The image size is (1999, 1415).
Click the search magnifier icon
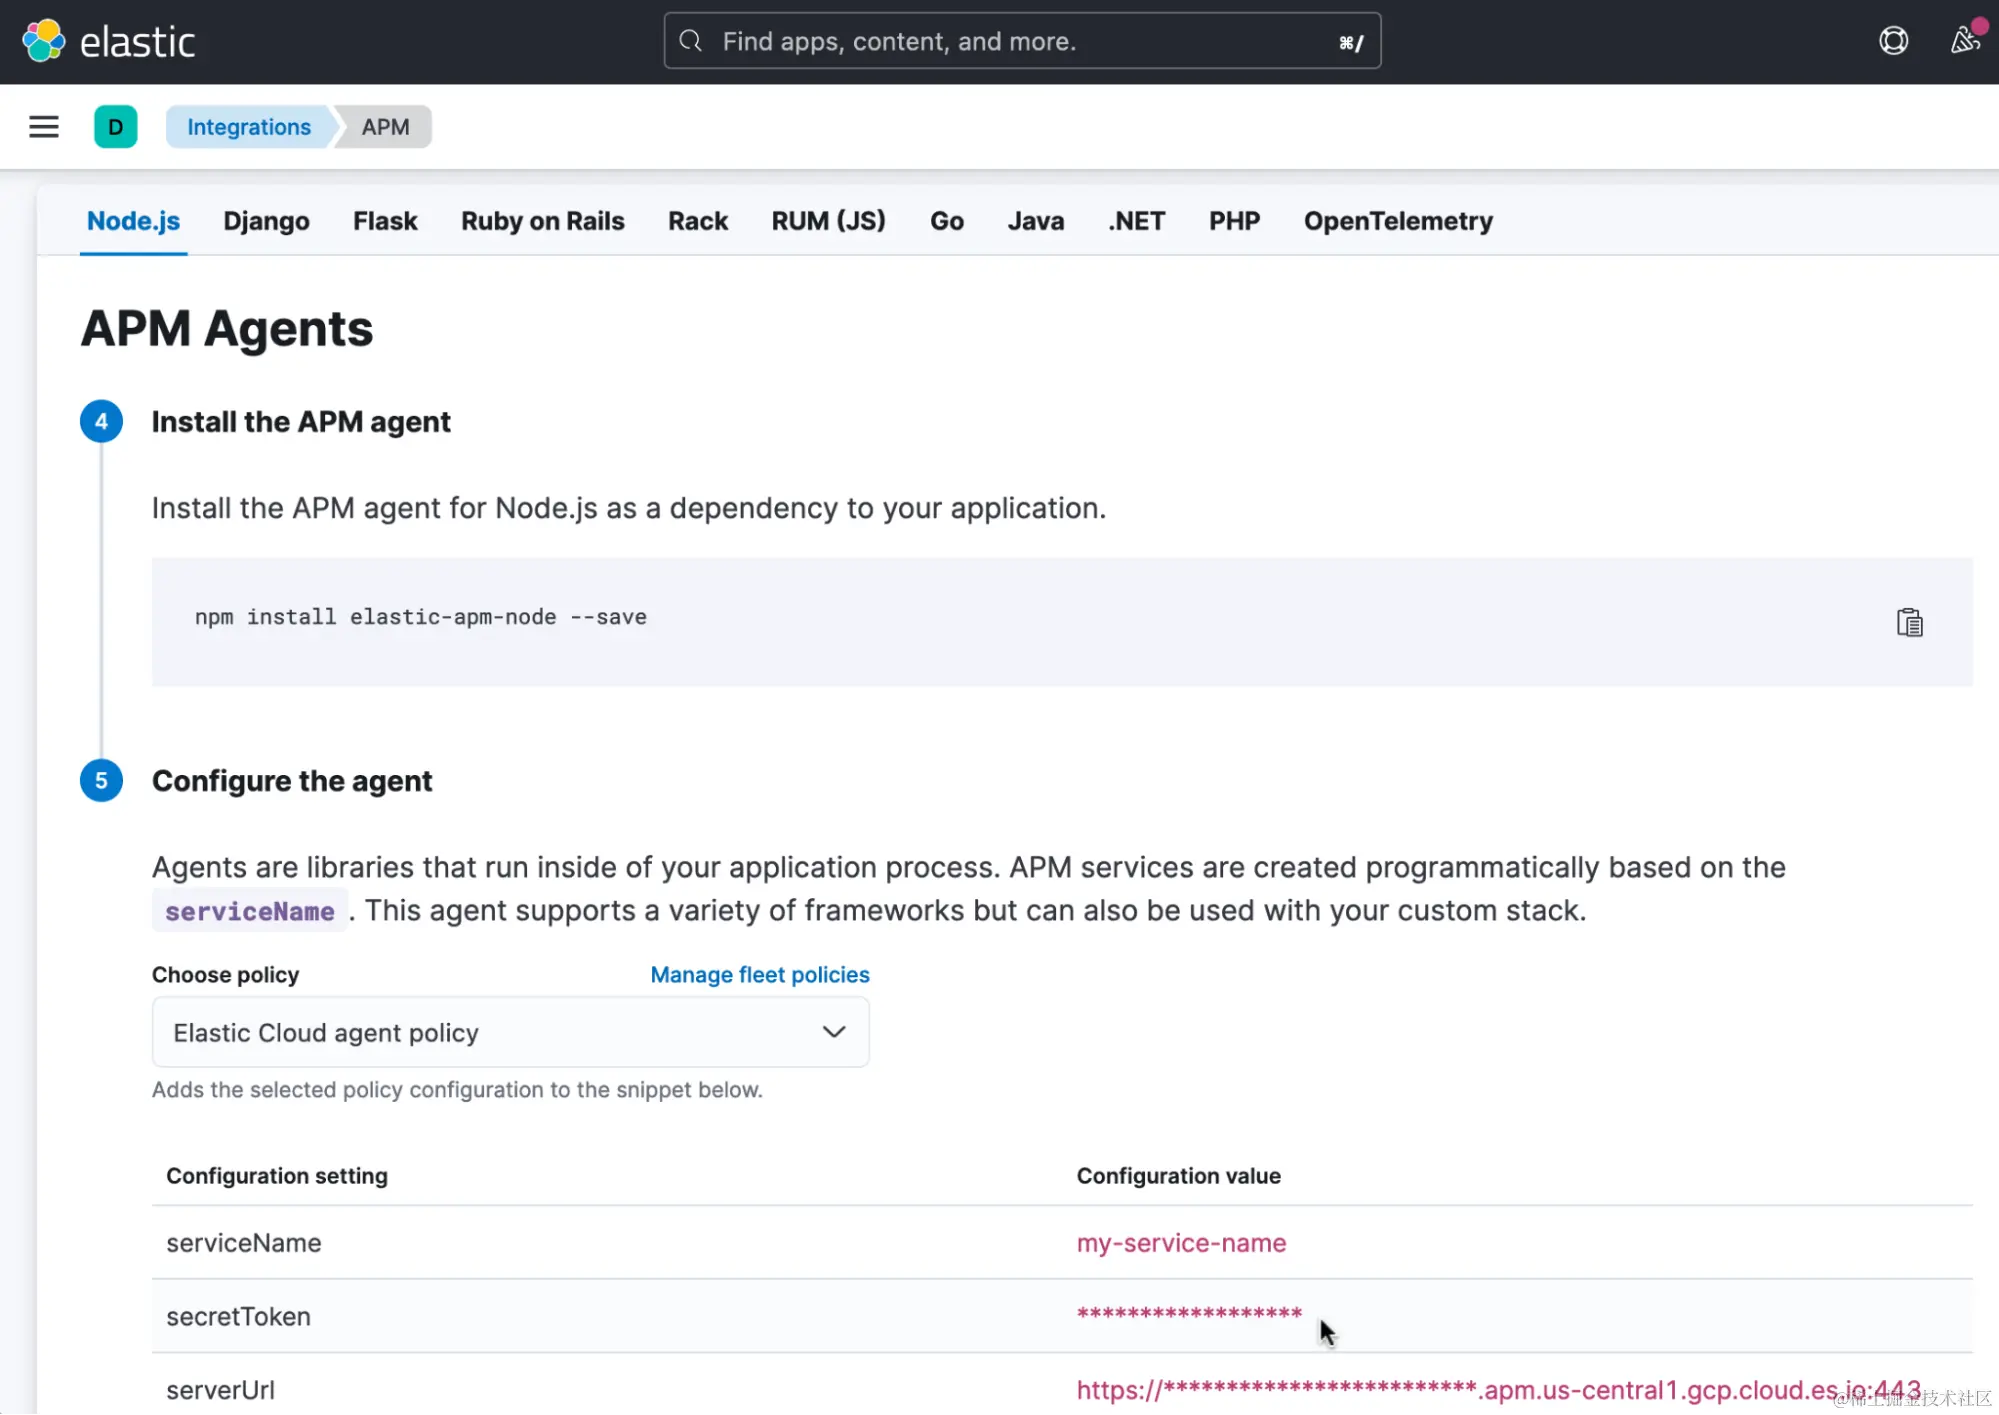point(690,41)
